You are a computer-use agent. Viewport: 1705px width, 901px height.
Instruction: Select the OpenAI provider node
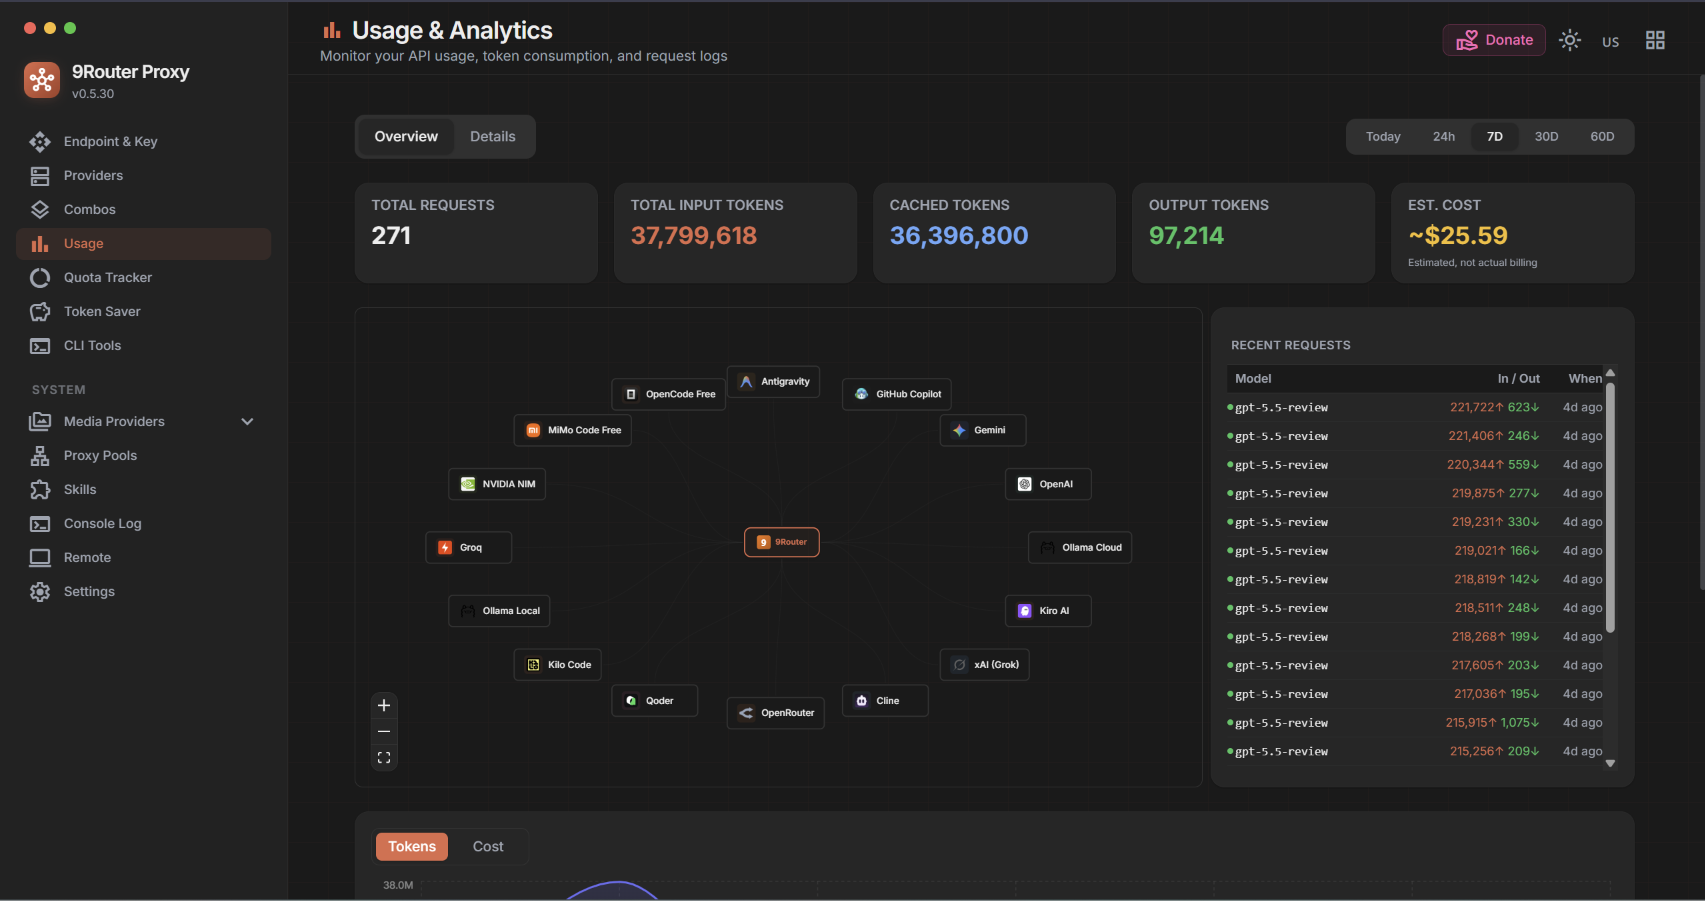click(1048, 484)
